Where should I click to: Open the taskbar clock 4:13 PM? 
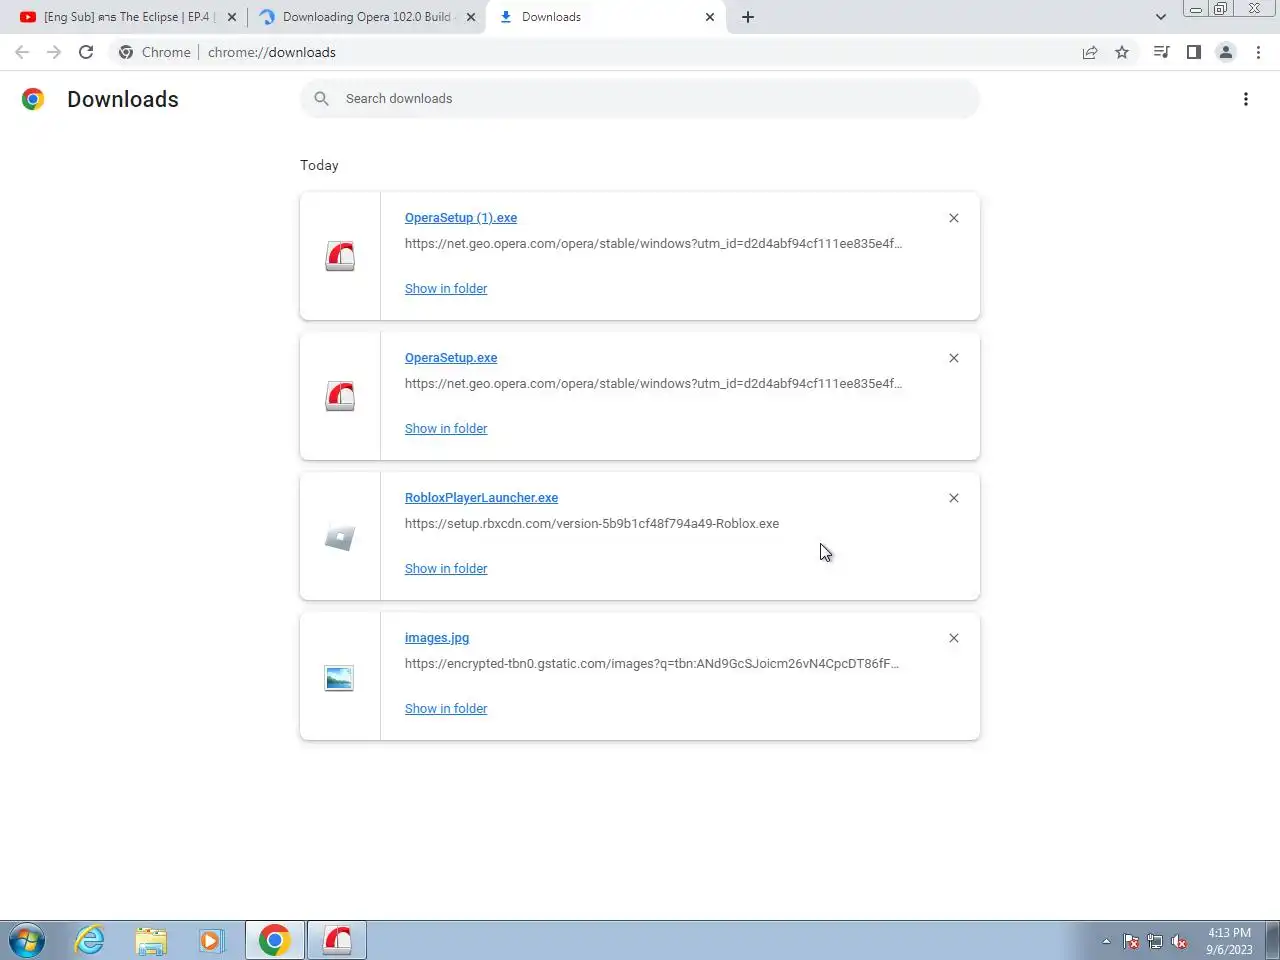(1229, 941)
